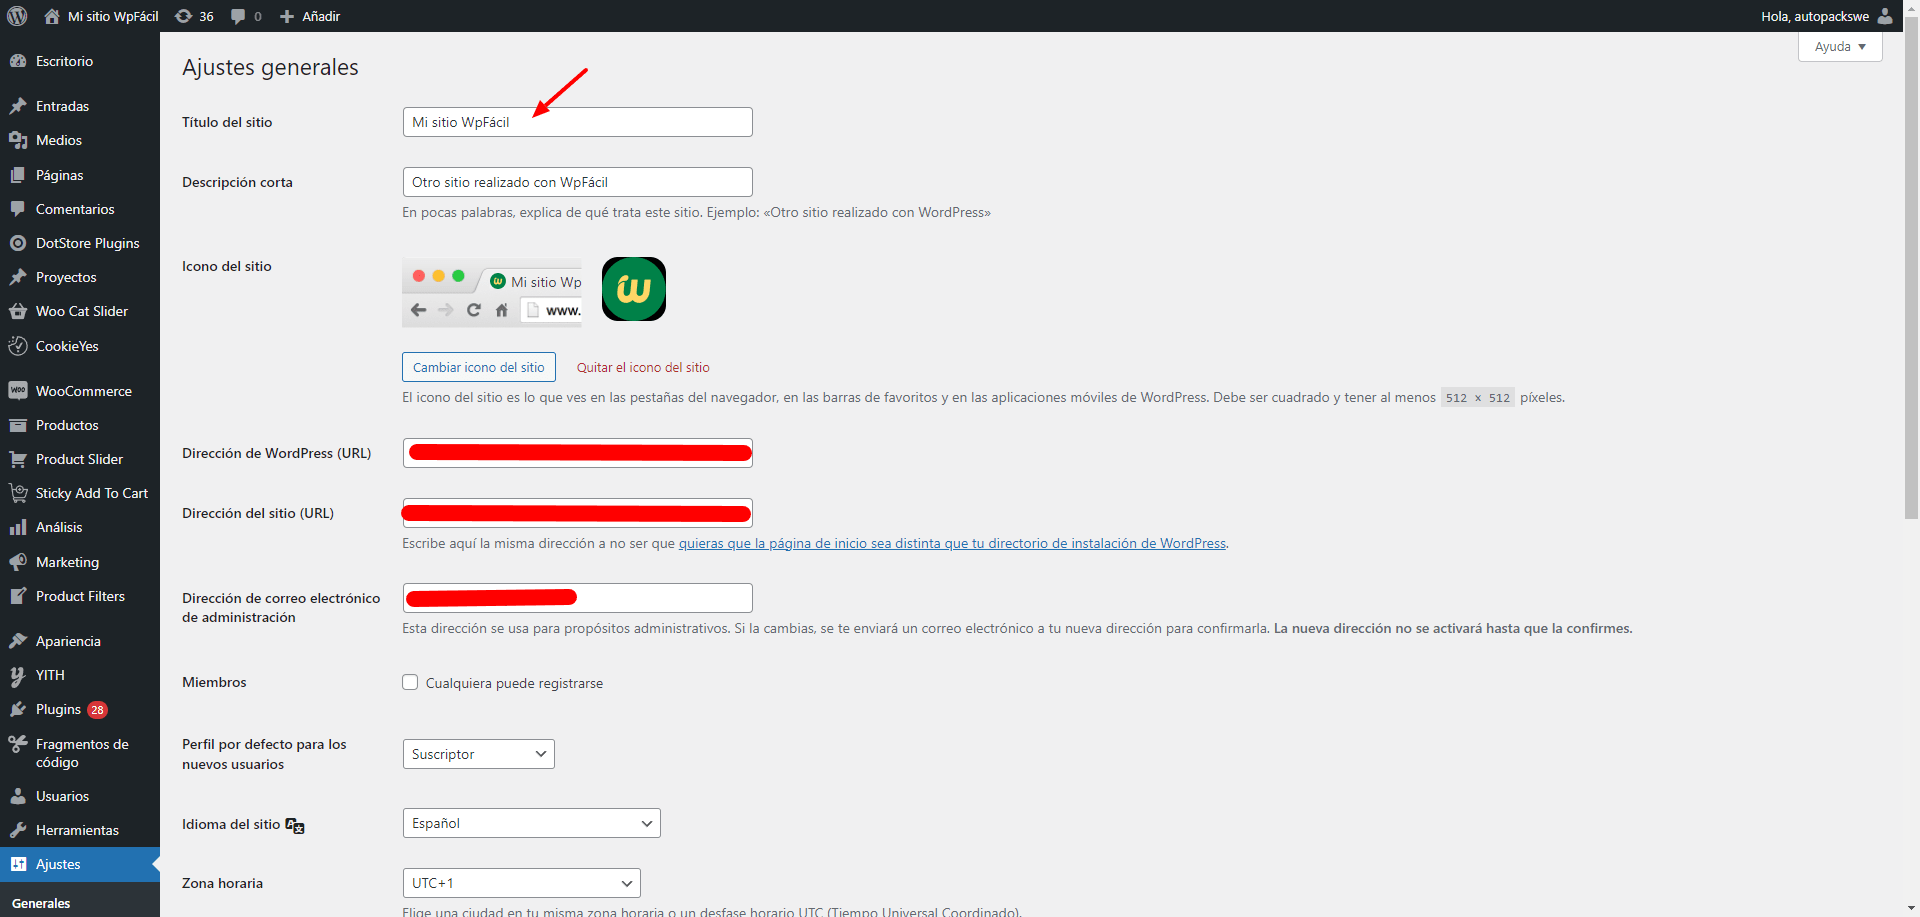Click the Ajustes settings icon
Image resolution: width=1920 pixels, height=917 pixels.
point(18,864)
